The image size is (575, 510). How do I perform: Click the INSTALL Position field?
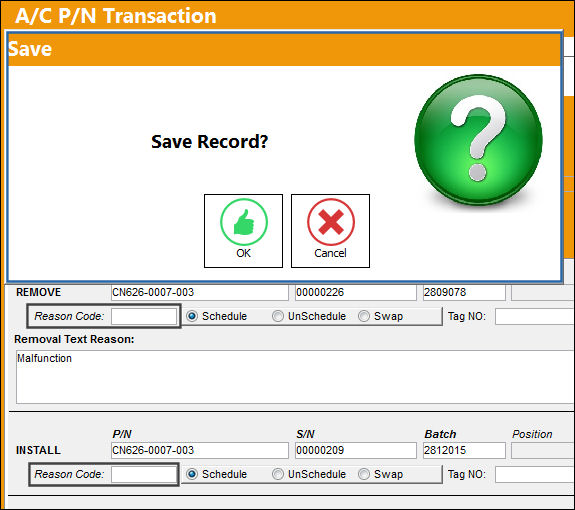[543, 450]
